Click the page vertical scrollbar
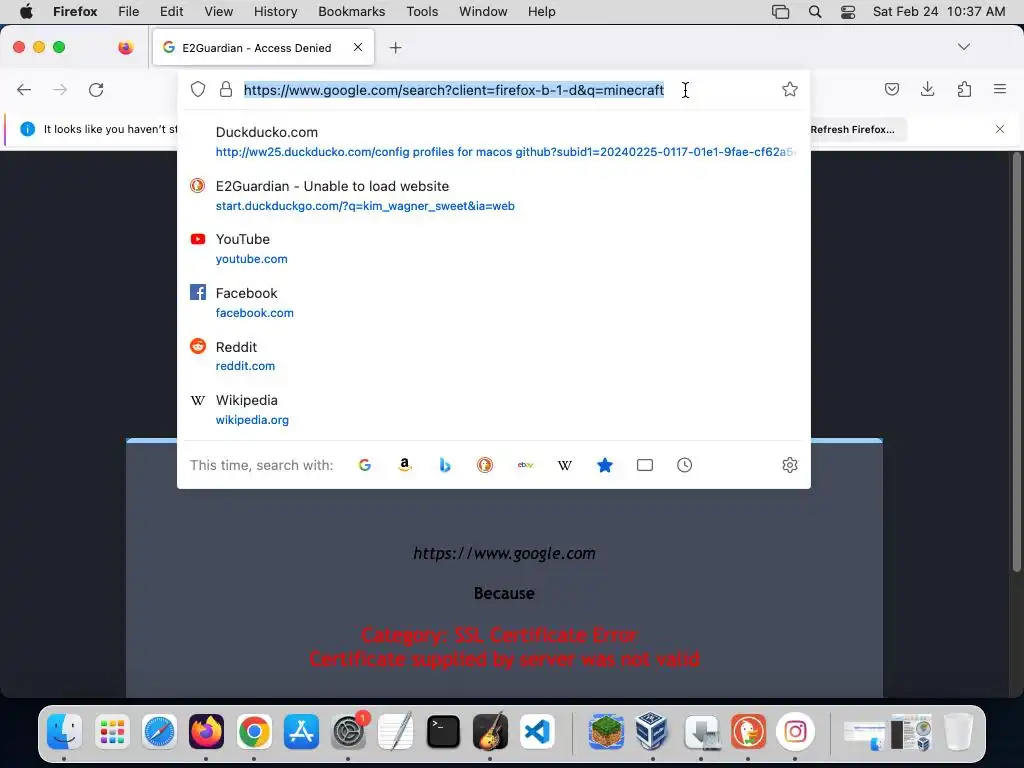This screenshot has height=768, width=1024. [1016, 362]
